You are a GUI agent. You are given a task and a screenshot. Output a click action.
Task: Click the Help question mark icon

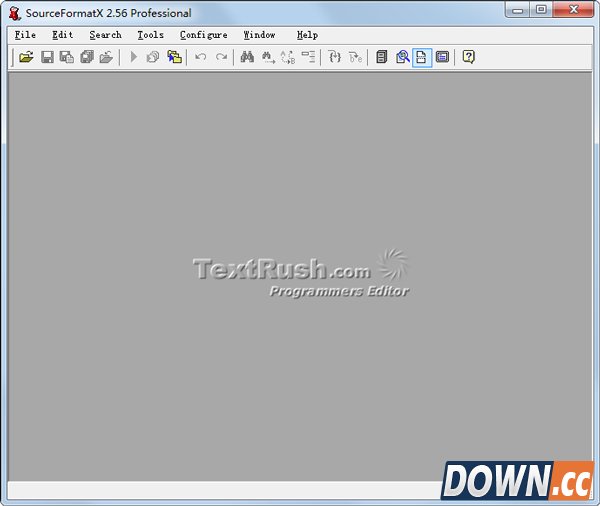tap(468, 57)
